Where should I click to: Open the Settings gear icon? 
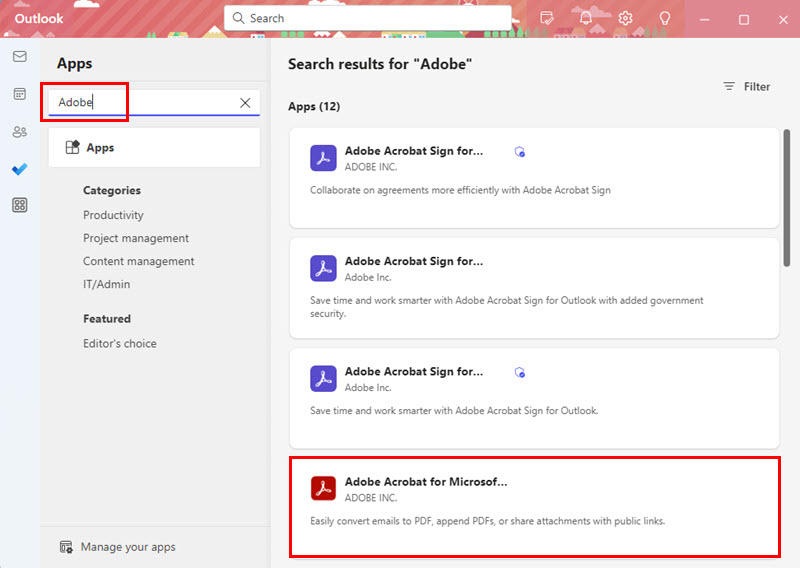click(625, 18)
